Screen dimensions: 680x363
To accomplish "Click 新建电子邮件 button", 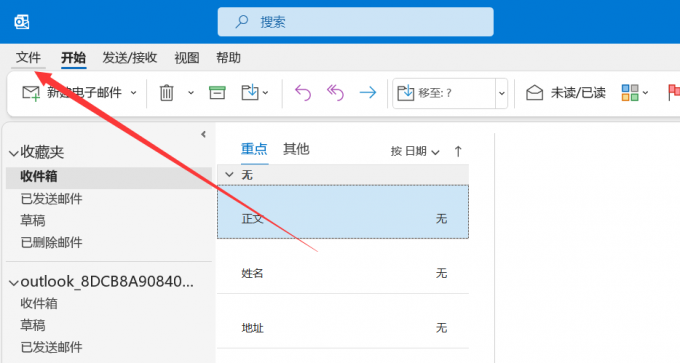I will point(72,92).
